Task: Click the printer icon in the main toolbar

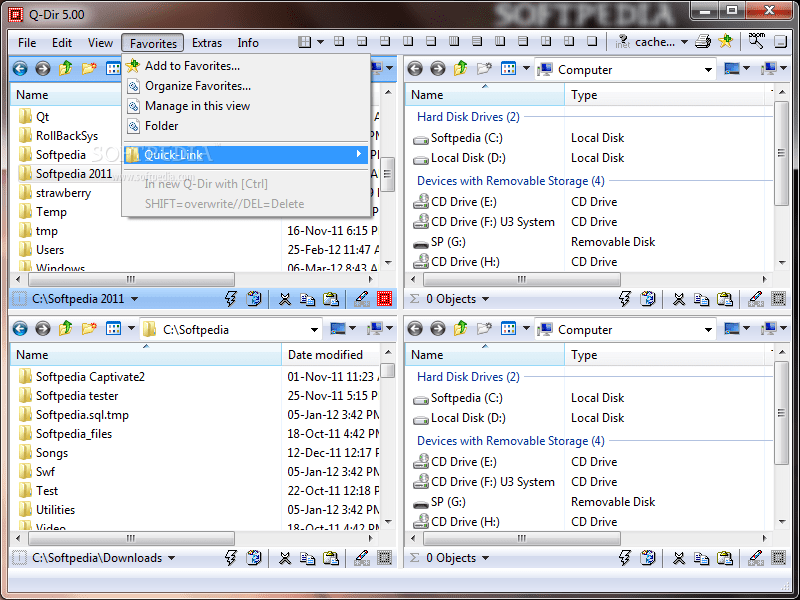Action: click(x=701, y=42)
